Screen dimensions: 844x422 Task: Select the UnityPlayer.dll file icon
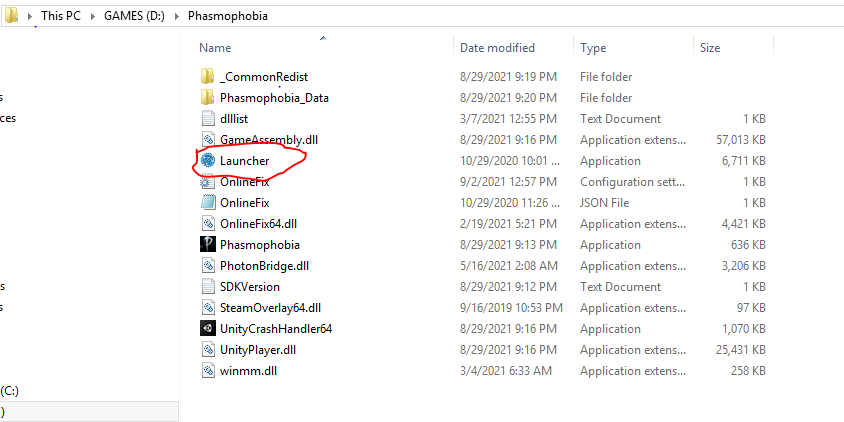pos(208,350)
